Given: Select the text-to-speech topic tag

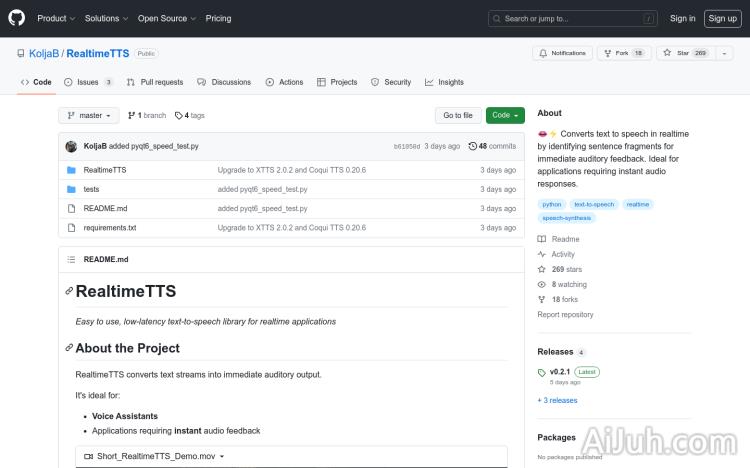Looking at the screenshot, I should [x=594, y=204].
